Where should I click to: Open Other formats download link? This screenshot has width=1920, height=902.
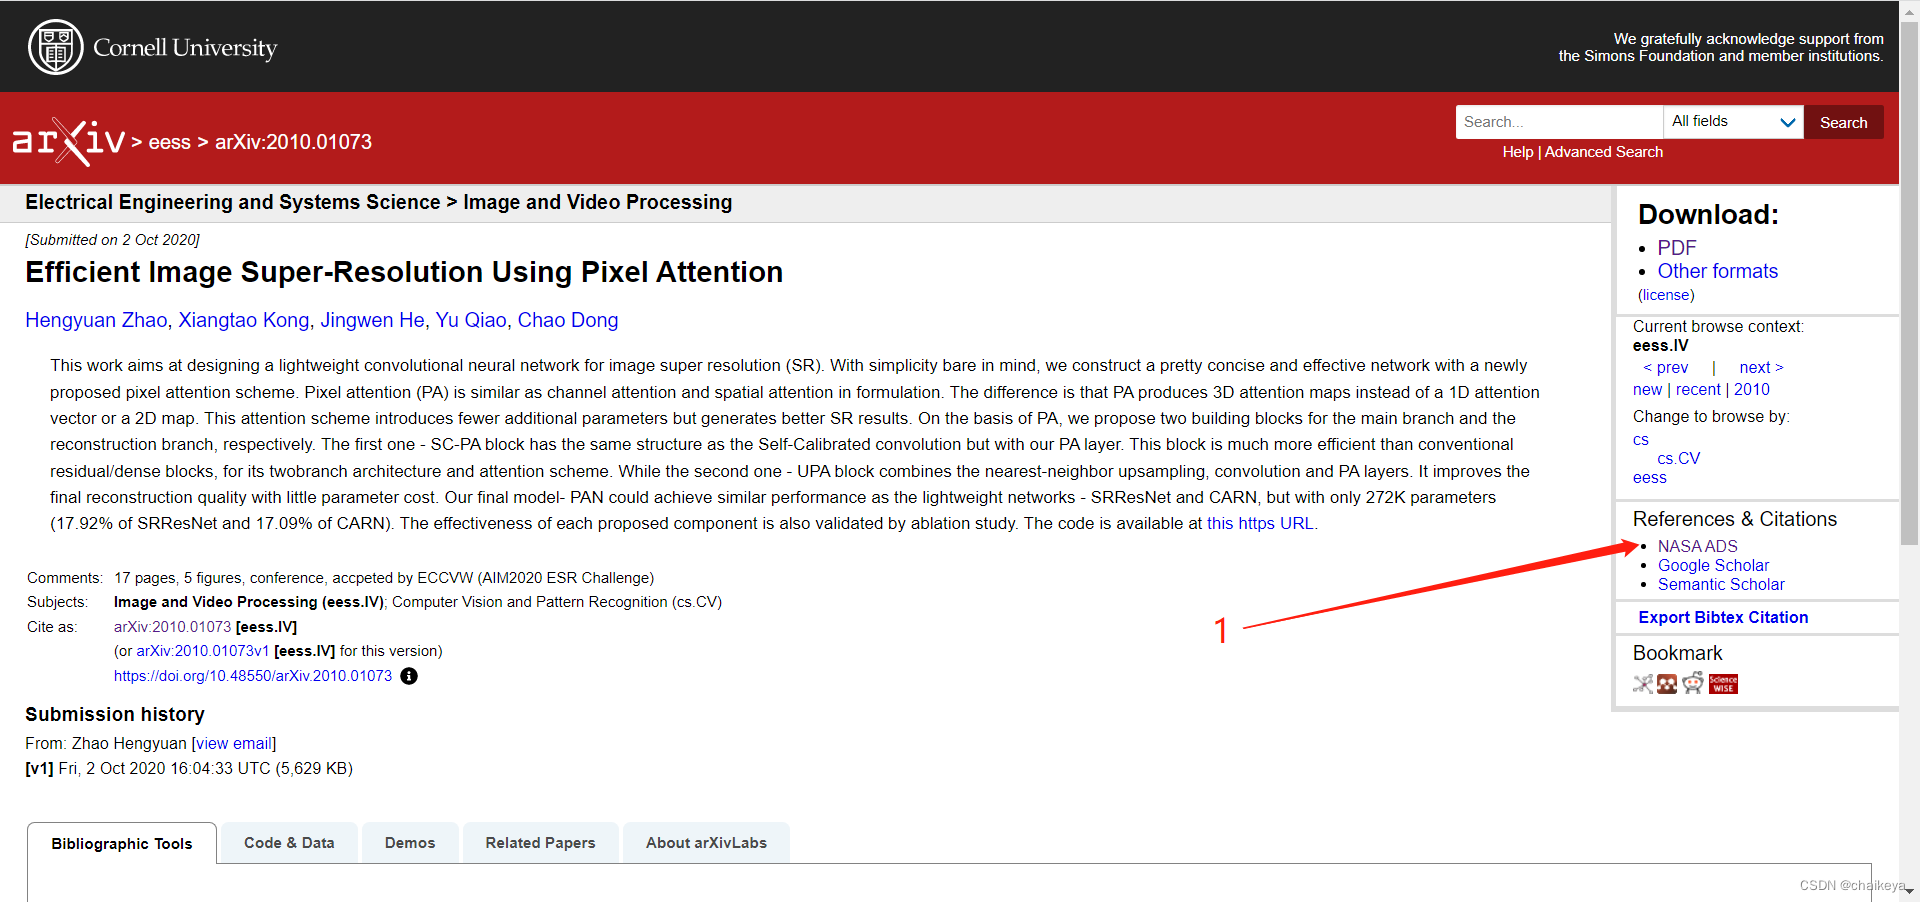pyautogui.click(x=1718, y=271)
